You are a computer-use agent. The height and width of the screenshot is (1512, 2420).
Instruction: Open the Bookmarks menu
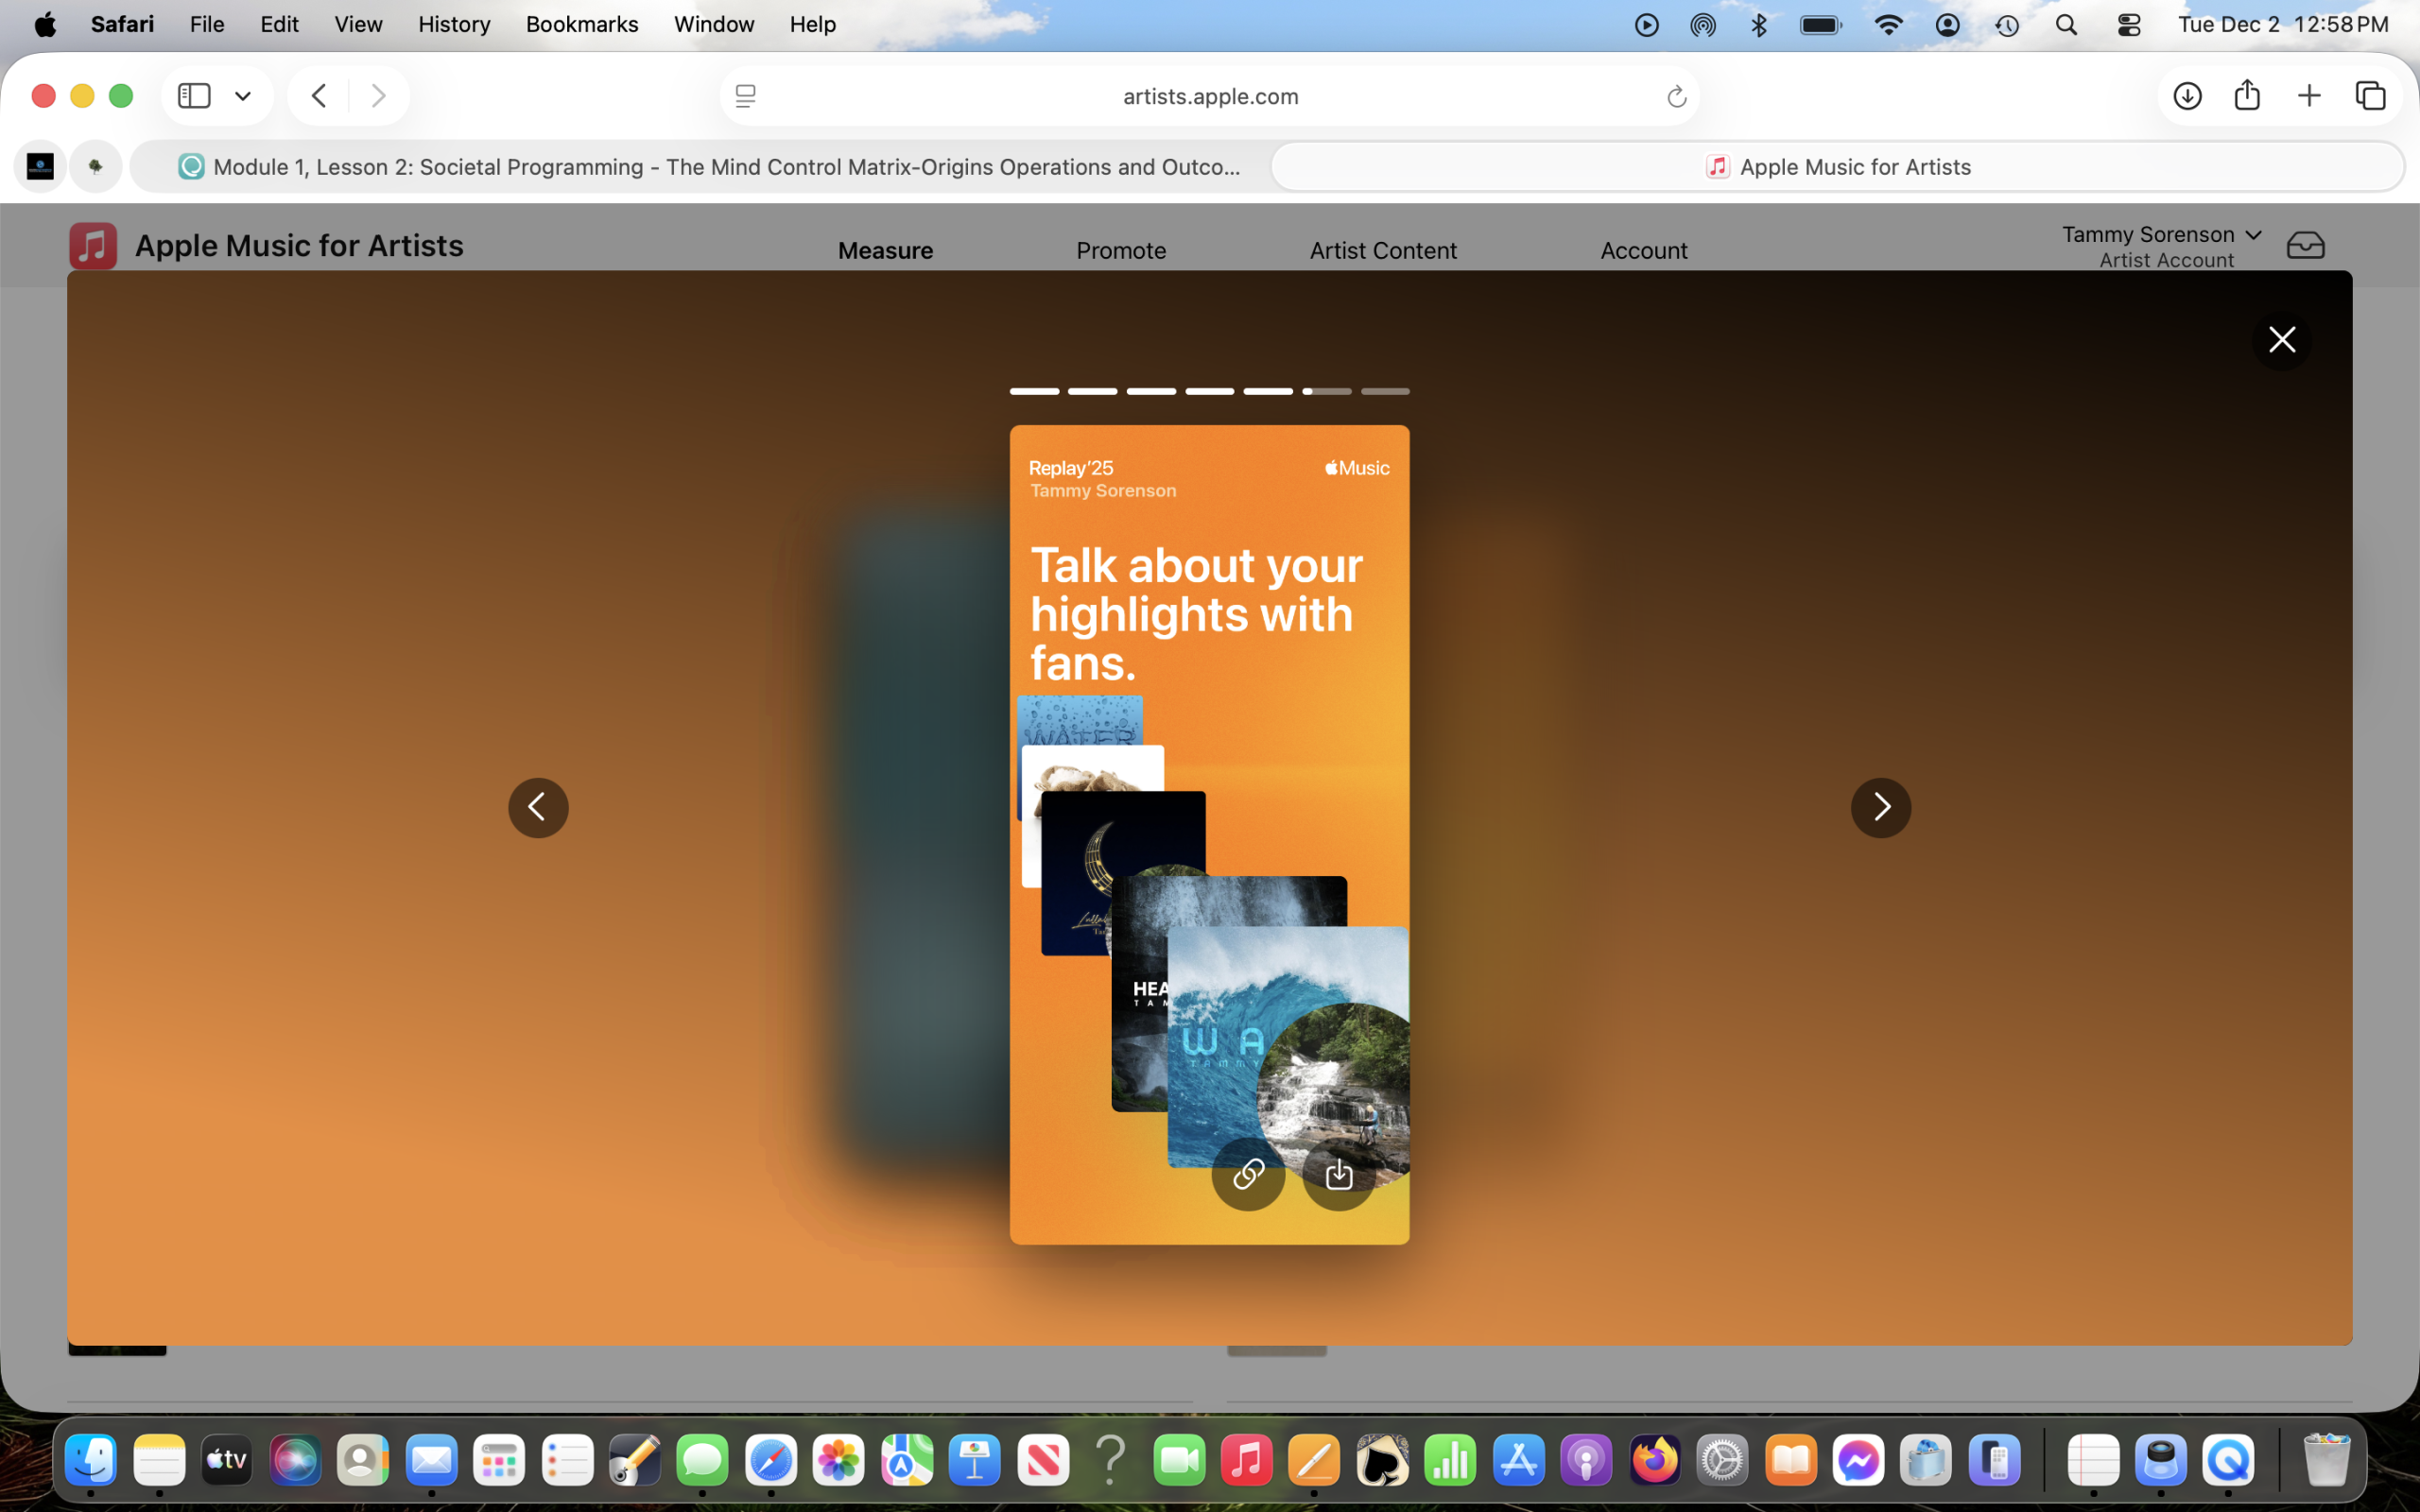pyautogui.click(x=581, y=24)
